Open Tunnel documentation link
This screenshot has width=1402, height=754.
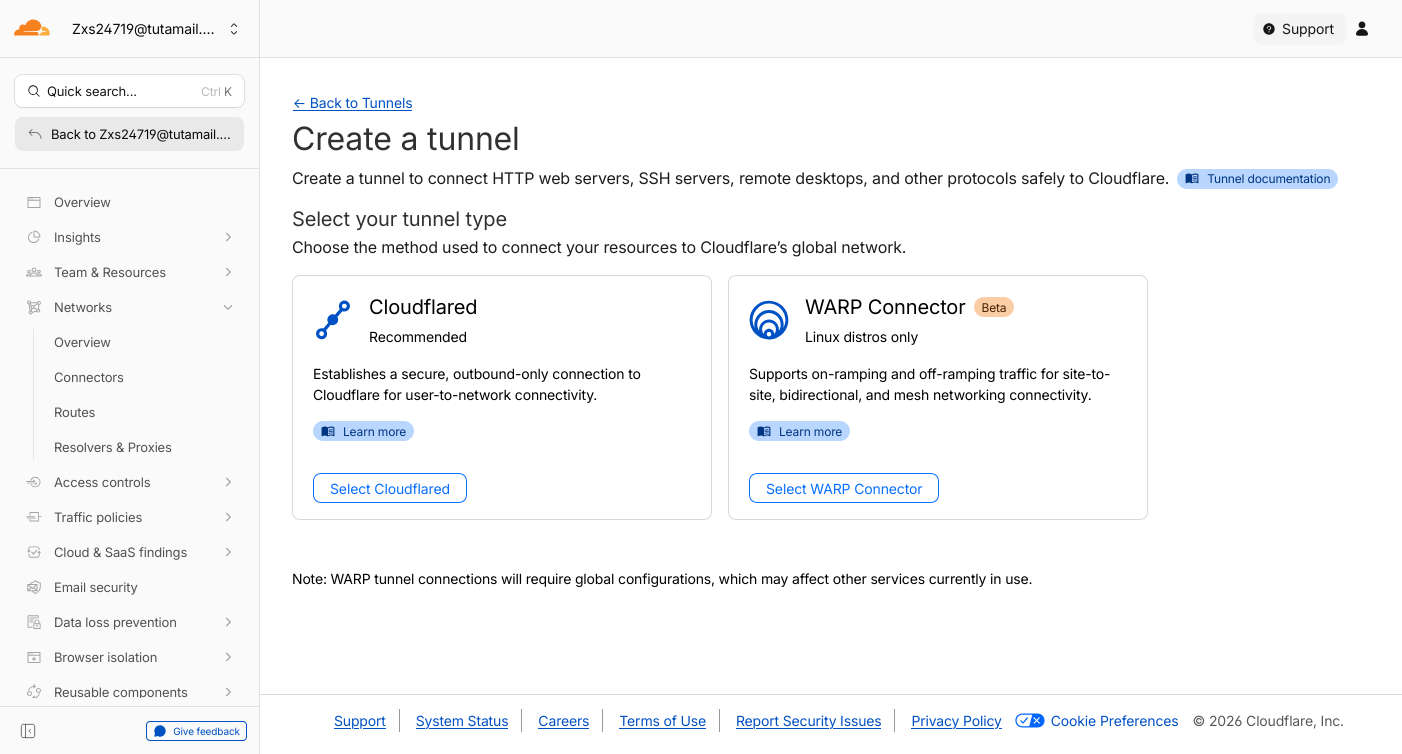[1257, 179]
